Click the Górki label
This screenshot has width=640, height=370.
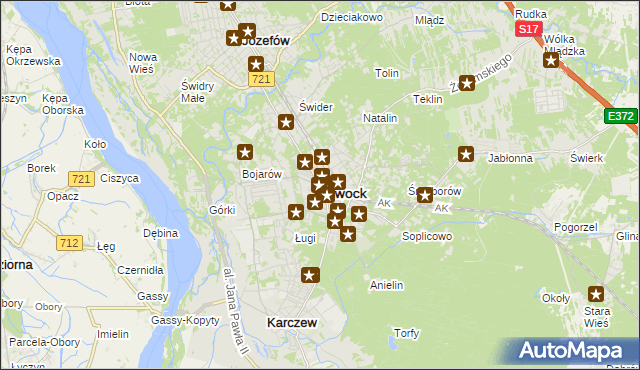(222, 210)
